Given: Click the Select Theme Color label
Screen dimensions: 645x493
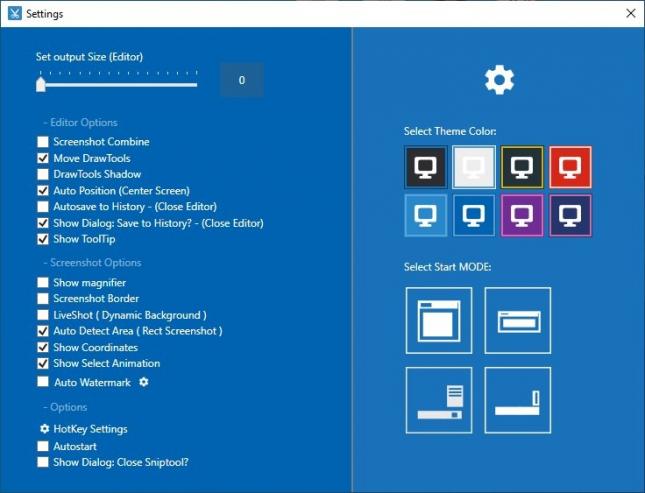Looking at the screenshot, I should [x=450, y=131].
